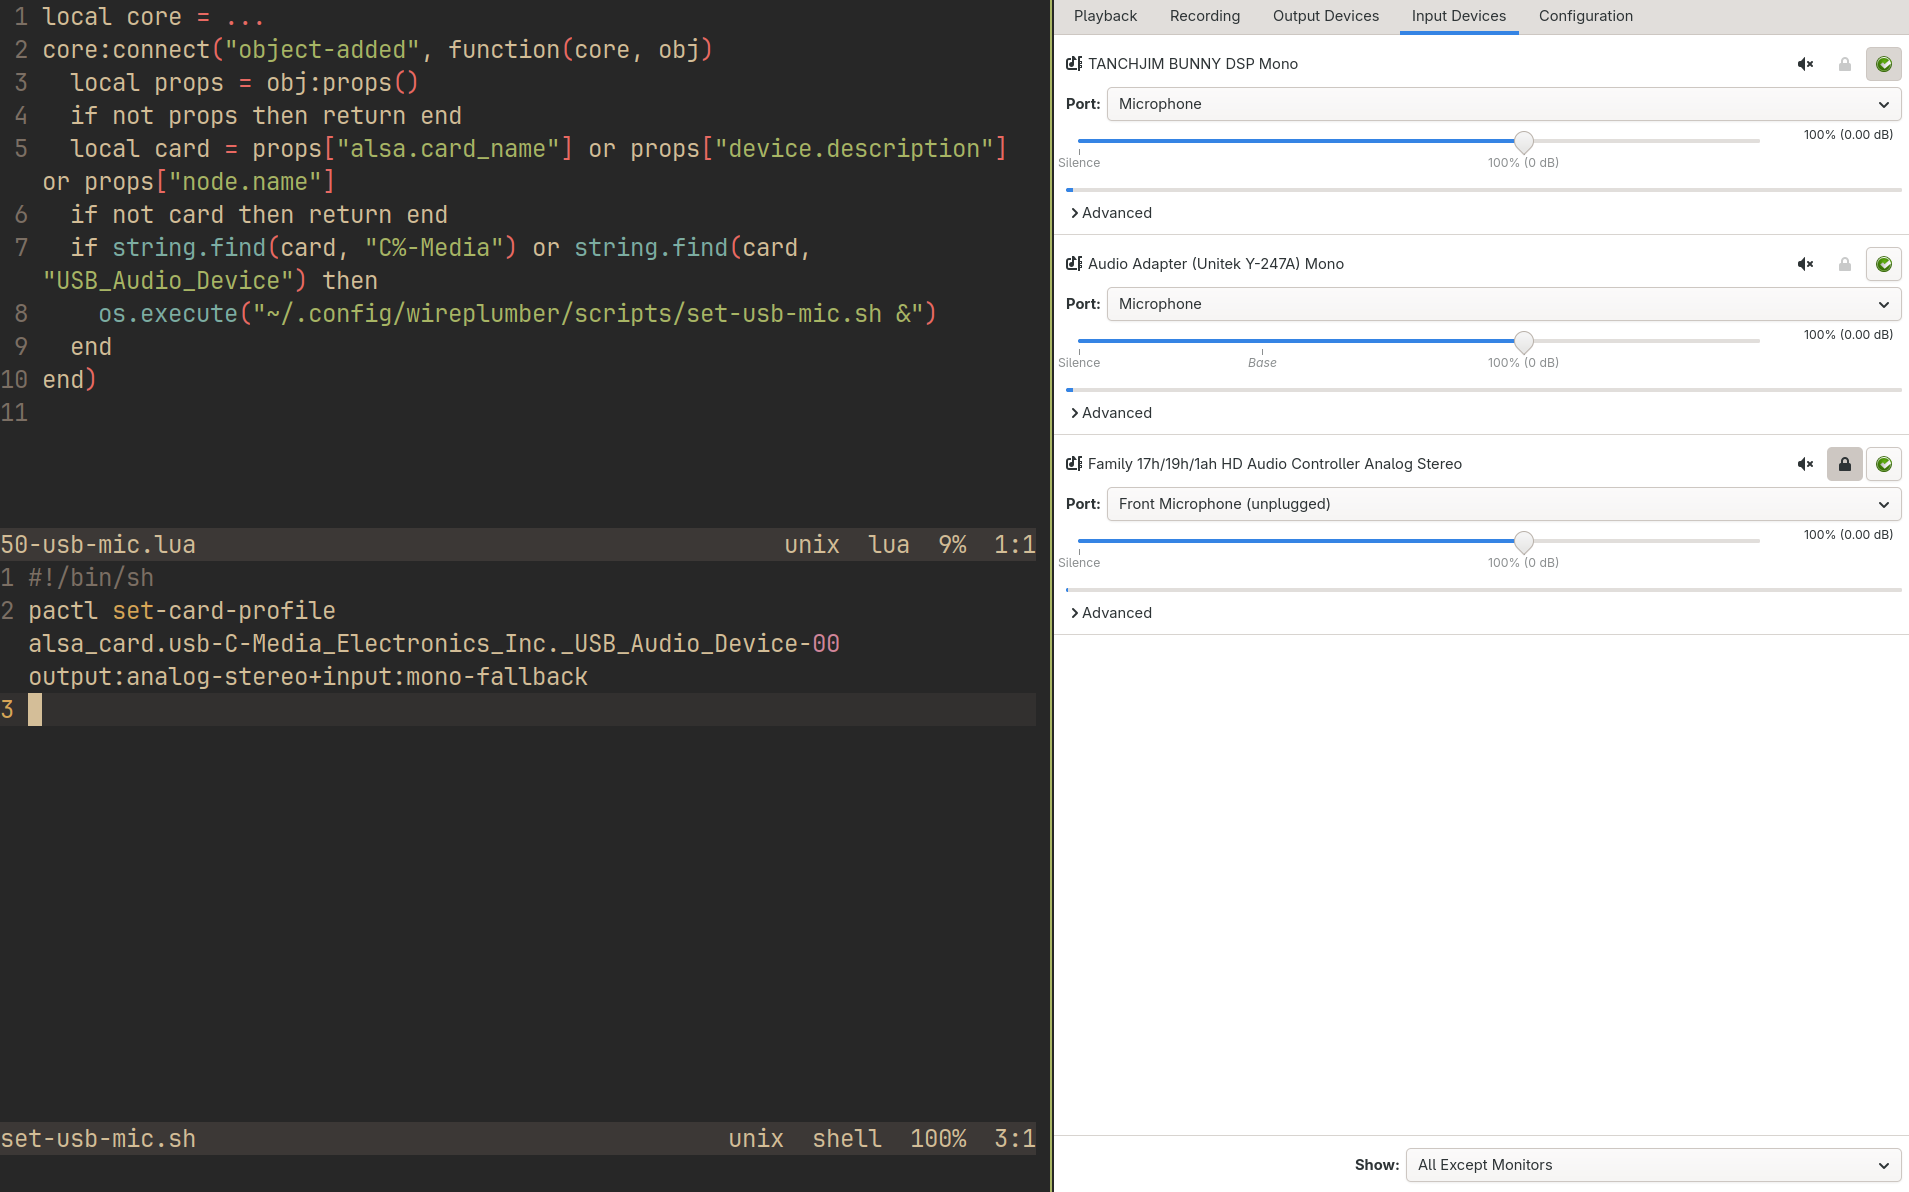Switch to the Output Devices tab
1909x1192 pixels.
1326,16
